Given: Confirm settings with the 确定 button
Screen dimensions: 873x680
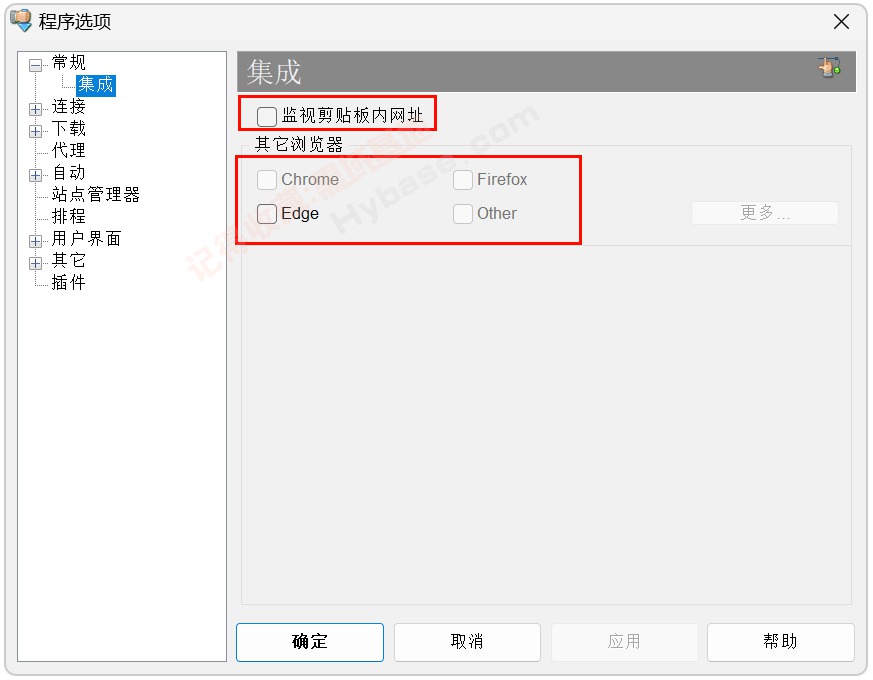Looking at the screenshot, I should point(309,642).
